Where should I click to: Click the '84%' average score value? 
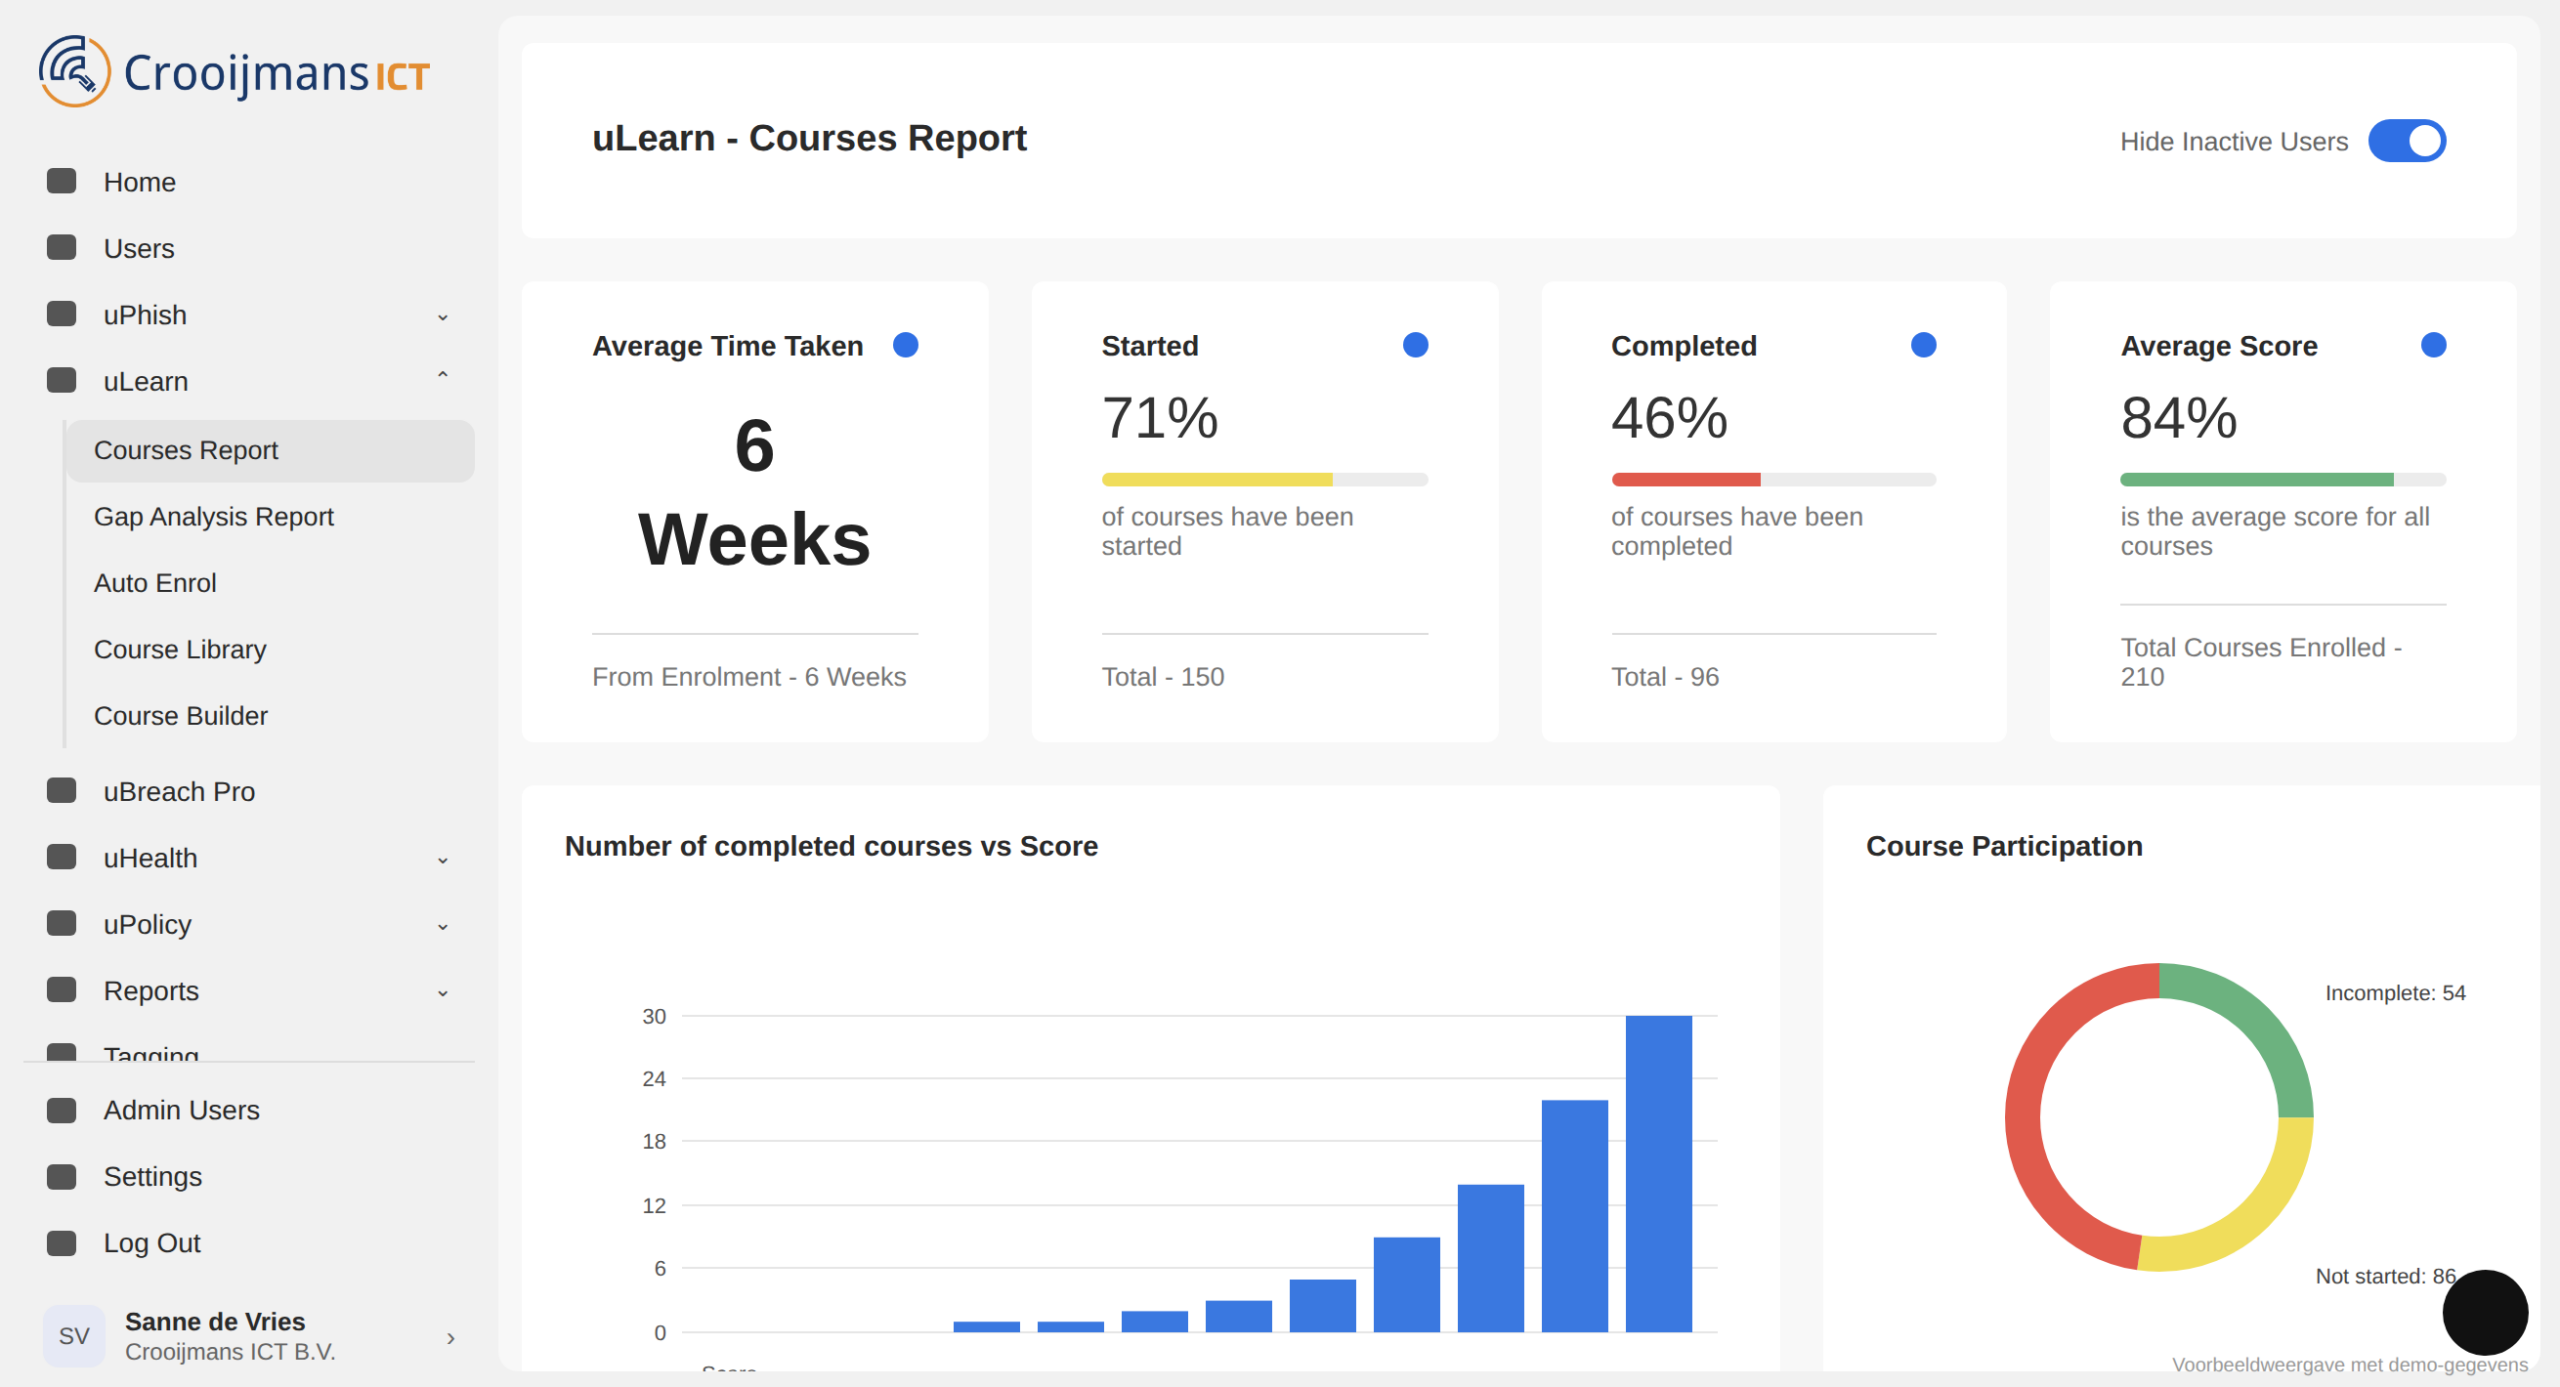[x=2178, y=418]
